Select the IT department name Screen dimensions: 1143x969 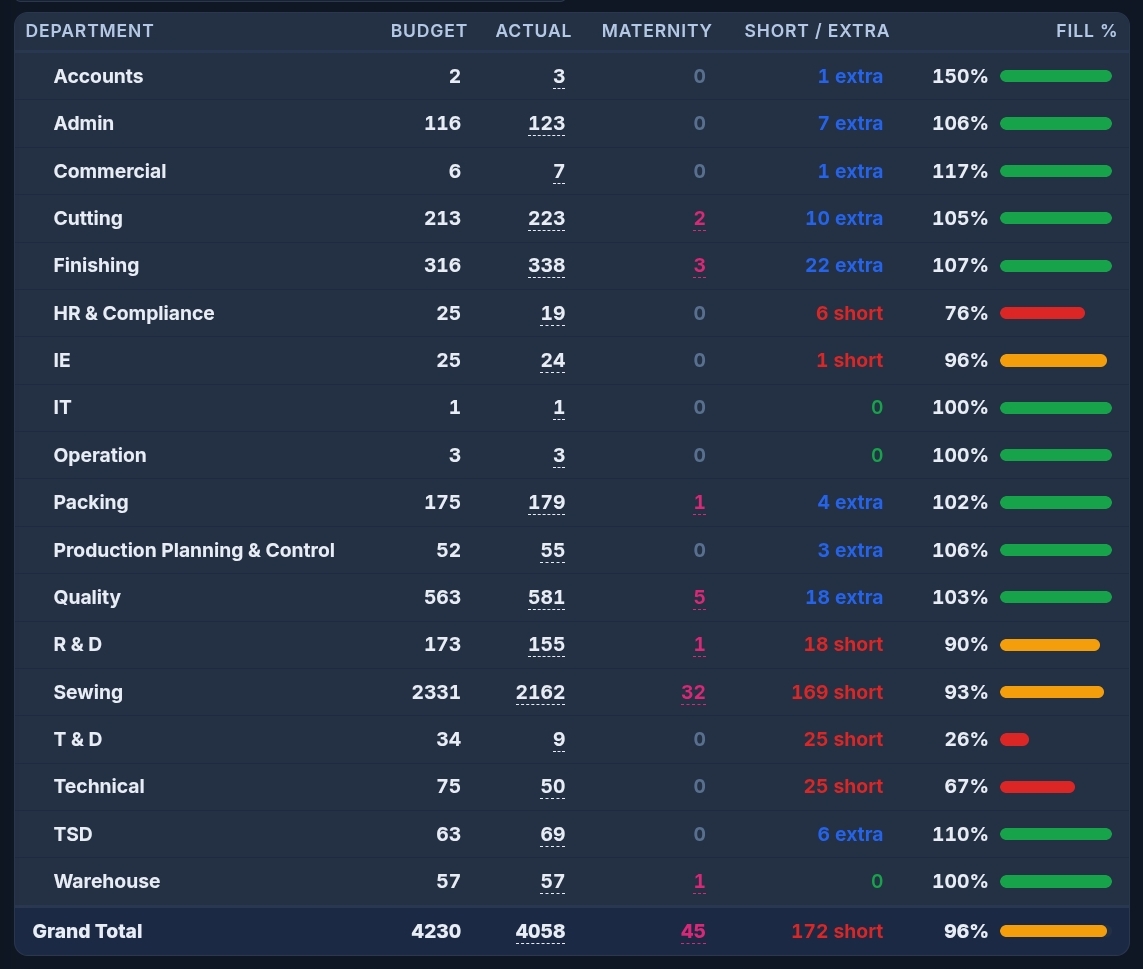62,408
